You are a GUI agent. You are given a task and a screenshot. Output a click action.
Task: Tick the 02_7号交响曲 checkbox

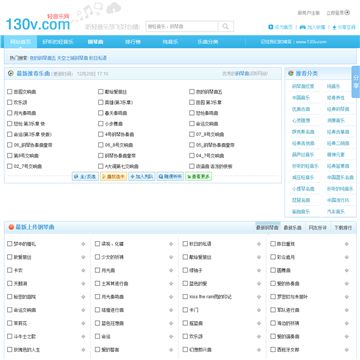click(10, 166)
